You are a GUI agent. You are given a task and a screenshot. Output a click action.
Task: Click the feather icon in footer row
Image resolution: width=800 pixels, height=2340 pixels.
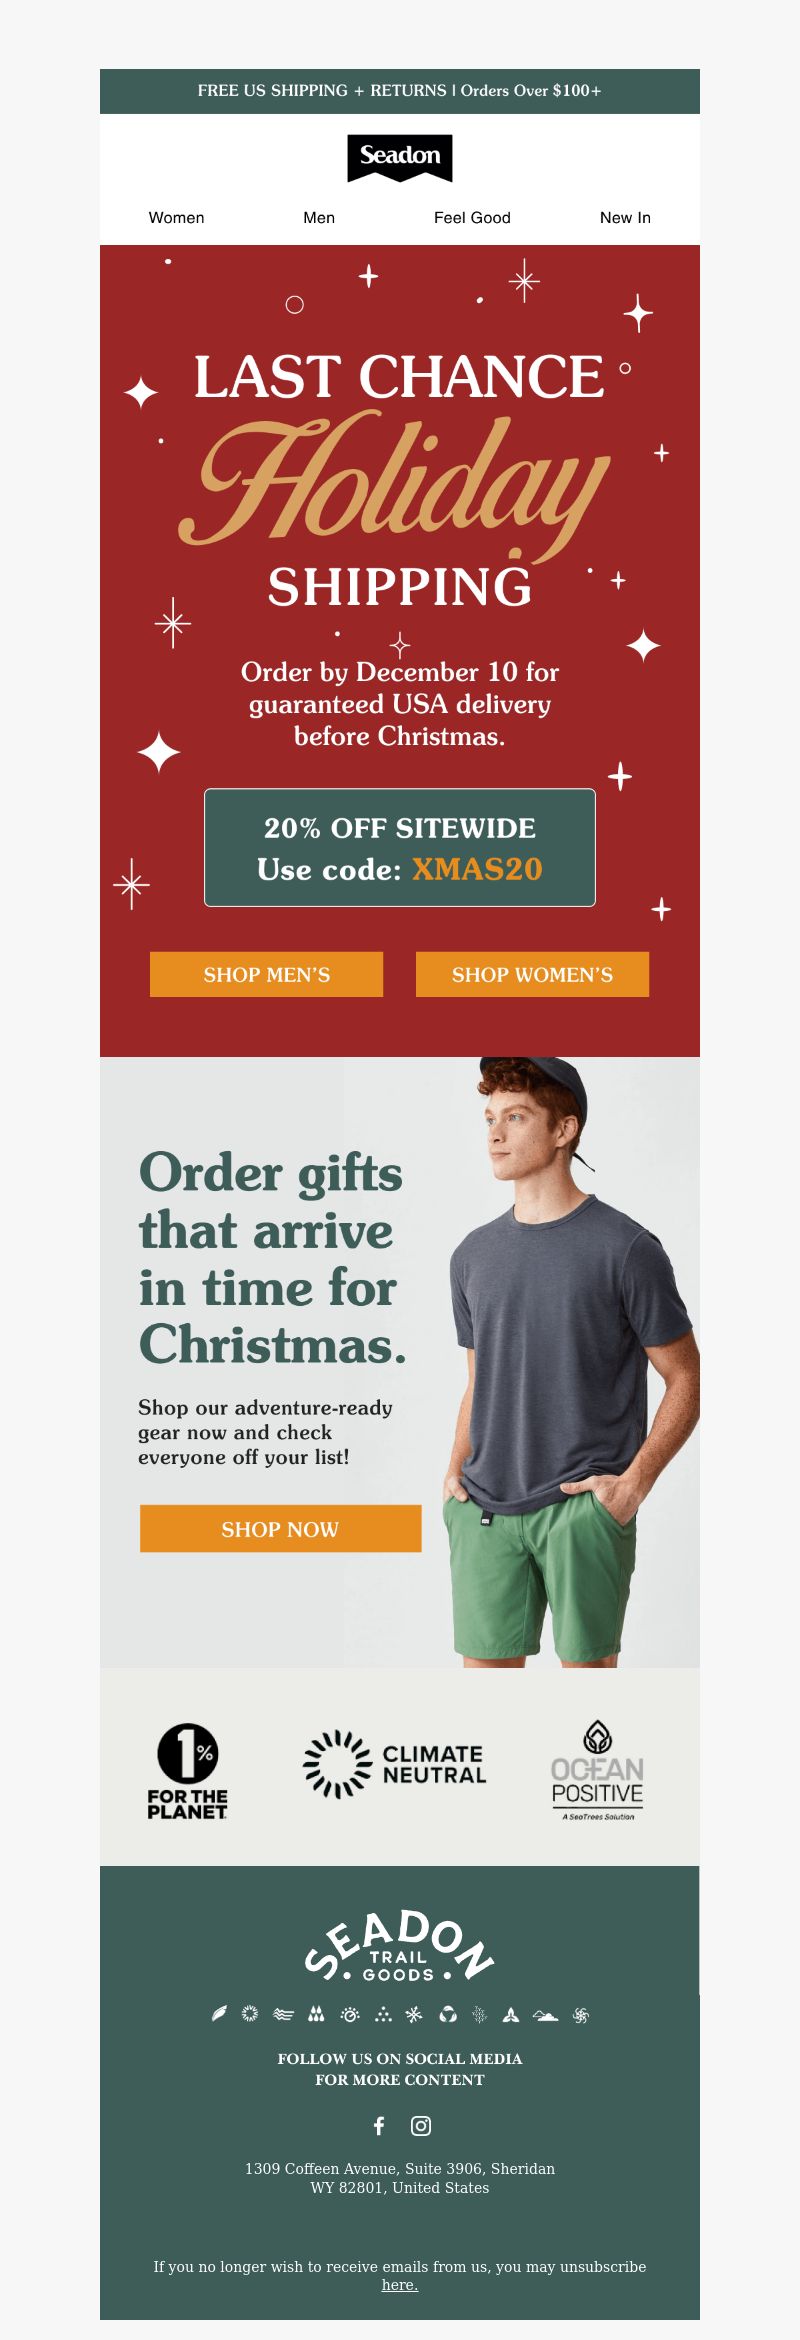219,2013
